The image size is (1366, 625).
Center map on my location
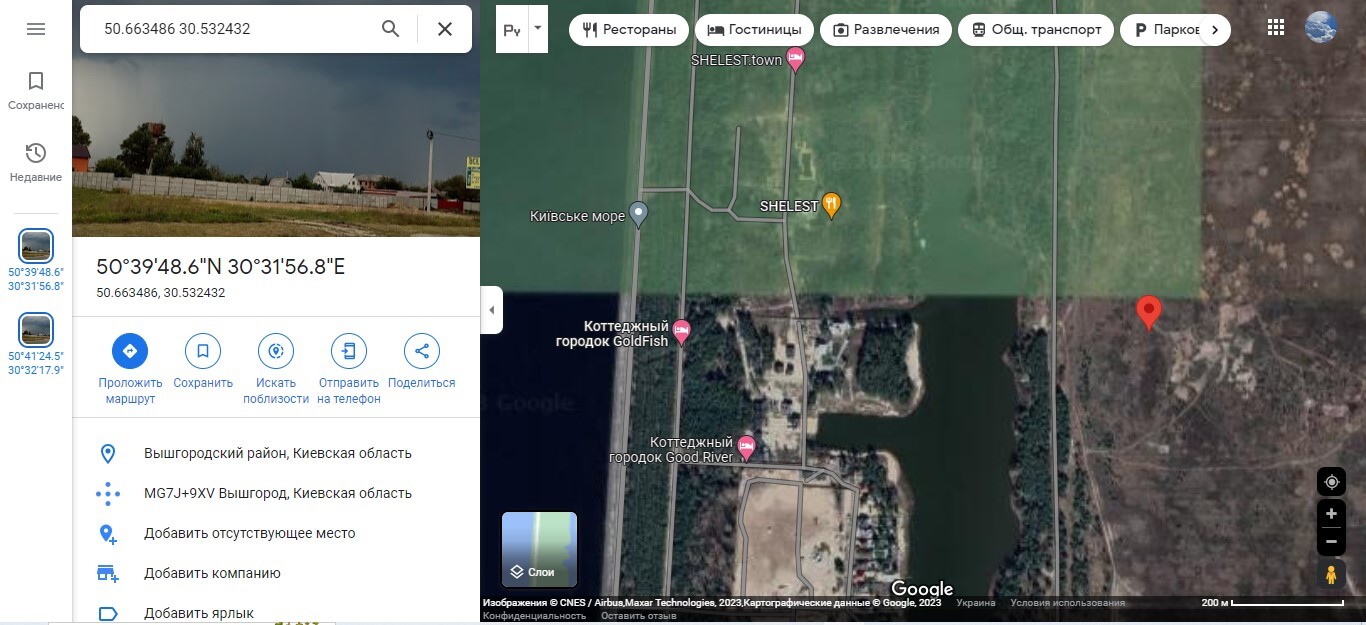point(1331,482)
